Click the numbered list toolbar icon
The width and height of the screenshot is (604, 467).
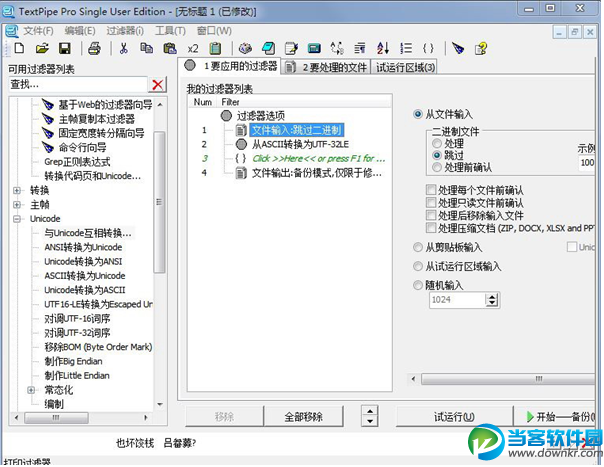point(406,48)
